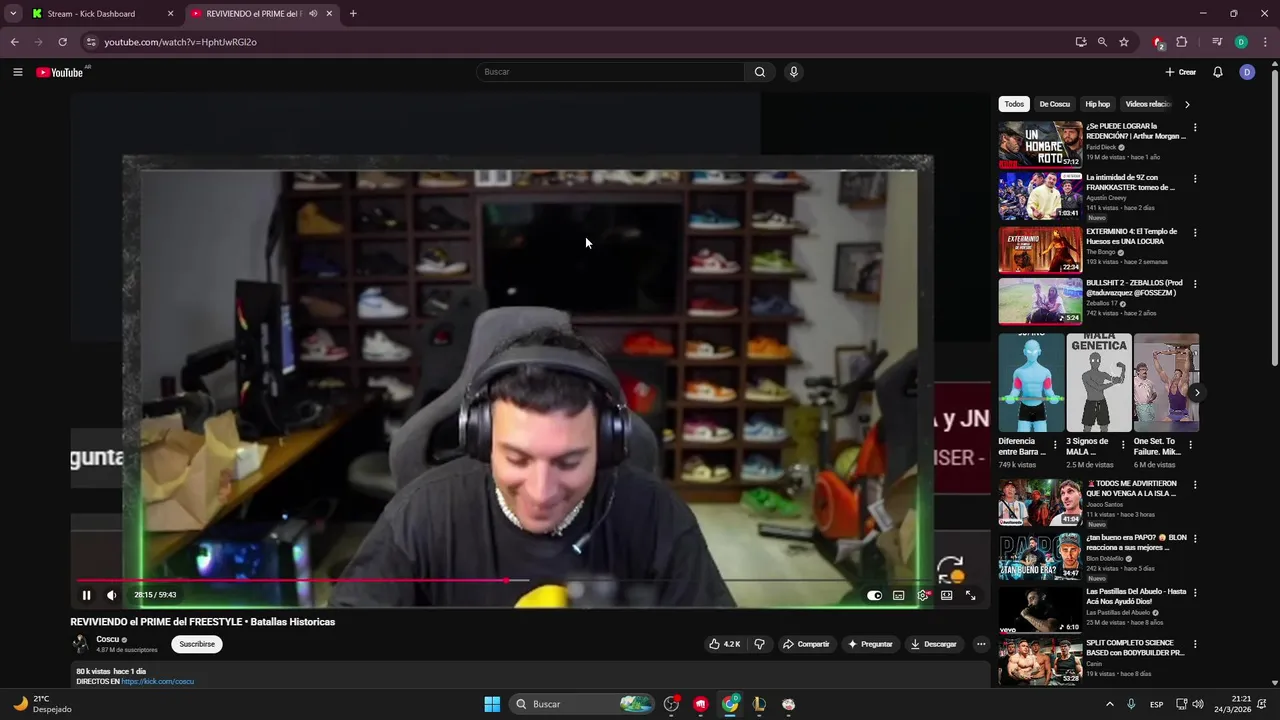Pause the video playback

pyautogui.click(x=86, y=595)
